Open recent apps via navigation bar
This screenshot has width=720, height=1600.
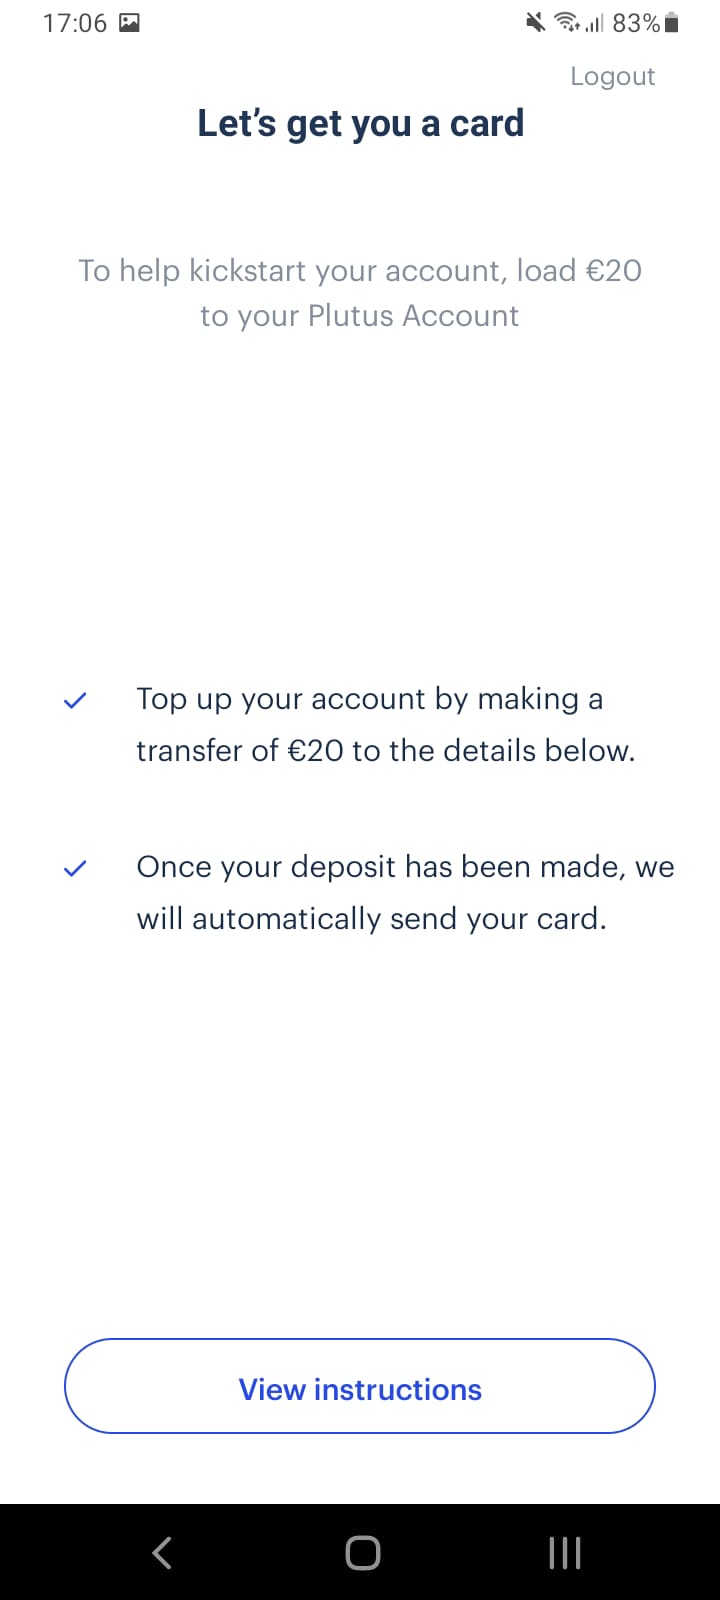pyautogui.click(x=565, y=1553)
